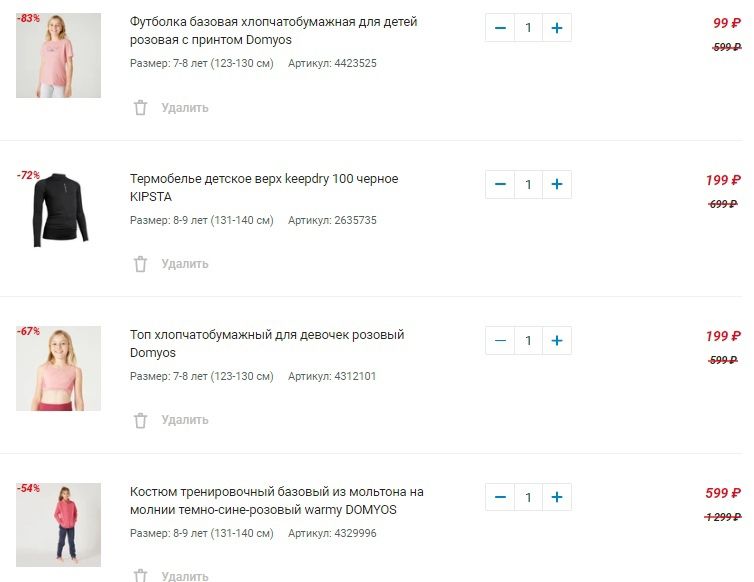Click trash icon for KIPSTA thermal top
The height and width of the screenshot is (582, 754).
pos(141,264)
